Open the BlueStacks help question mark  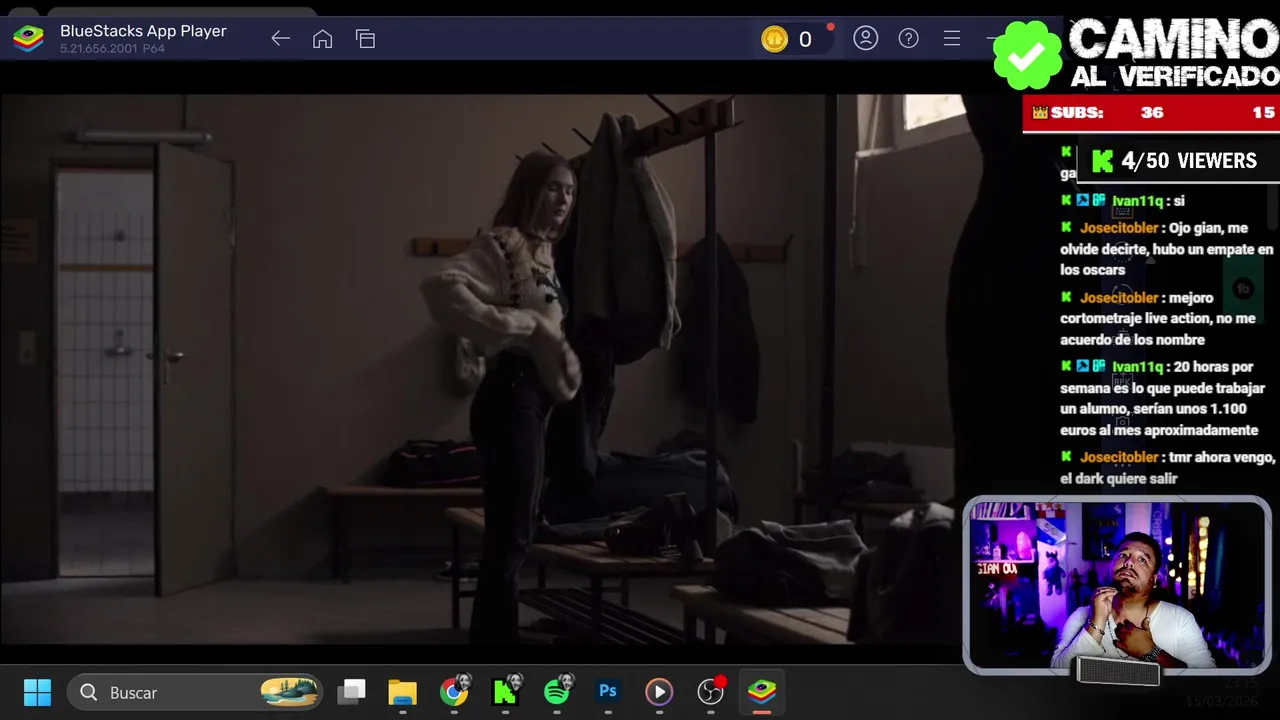point(908,38)
